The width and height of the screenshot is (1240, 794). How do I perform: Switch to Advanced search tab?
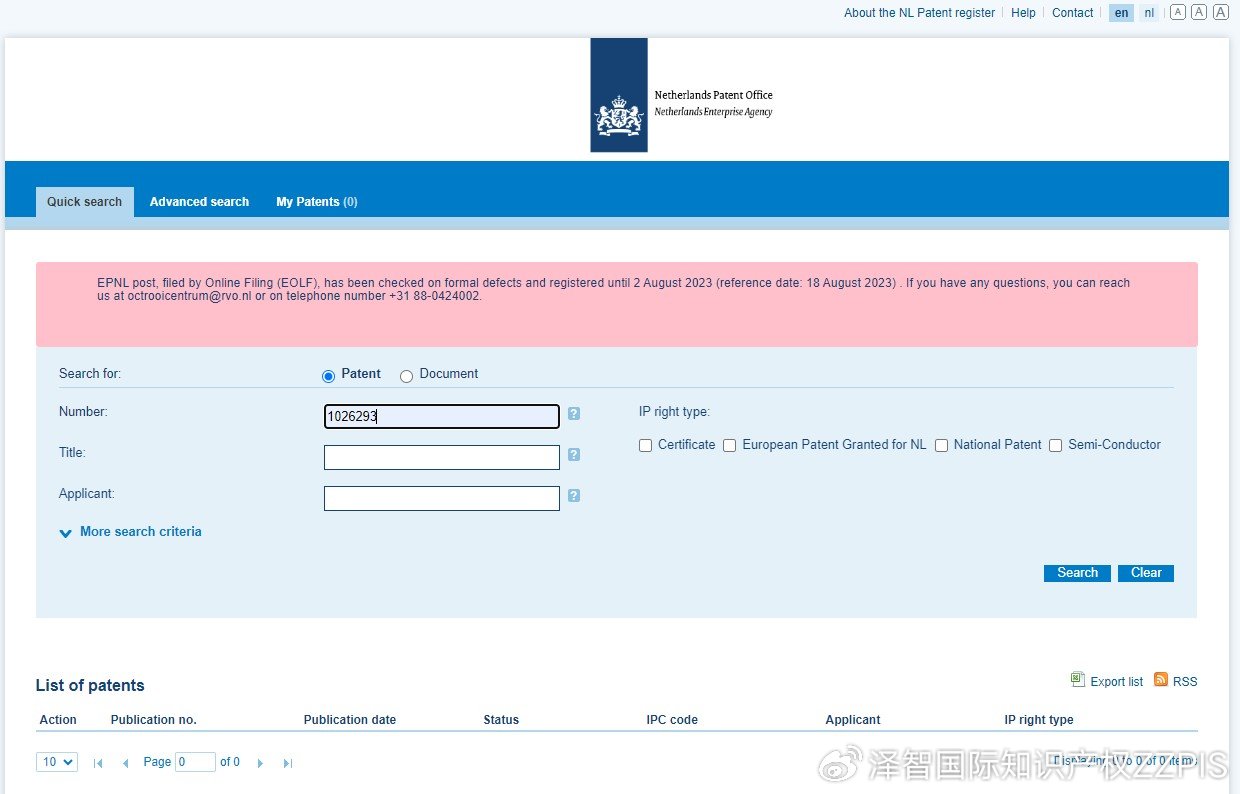pyautogui.click(x=199, y=202)
